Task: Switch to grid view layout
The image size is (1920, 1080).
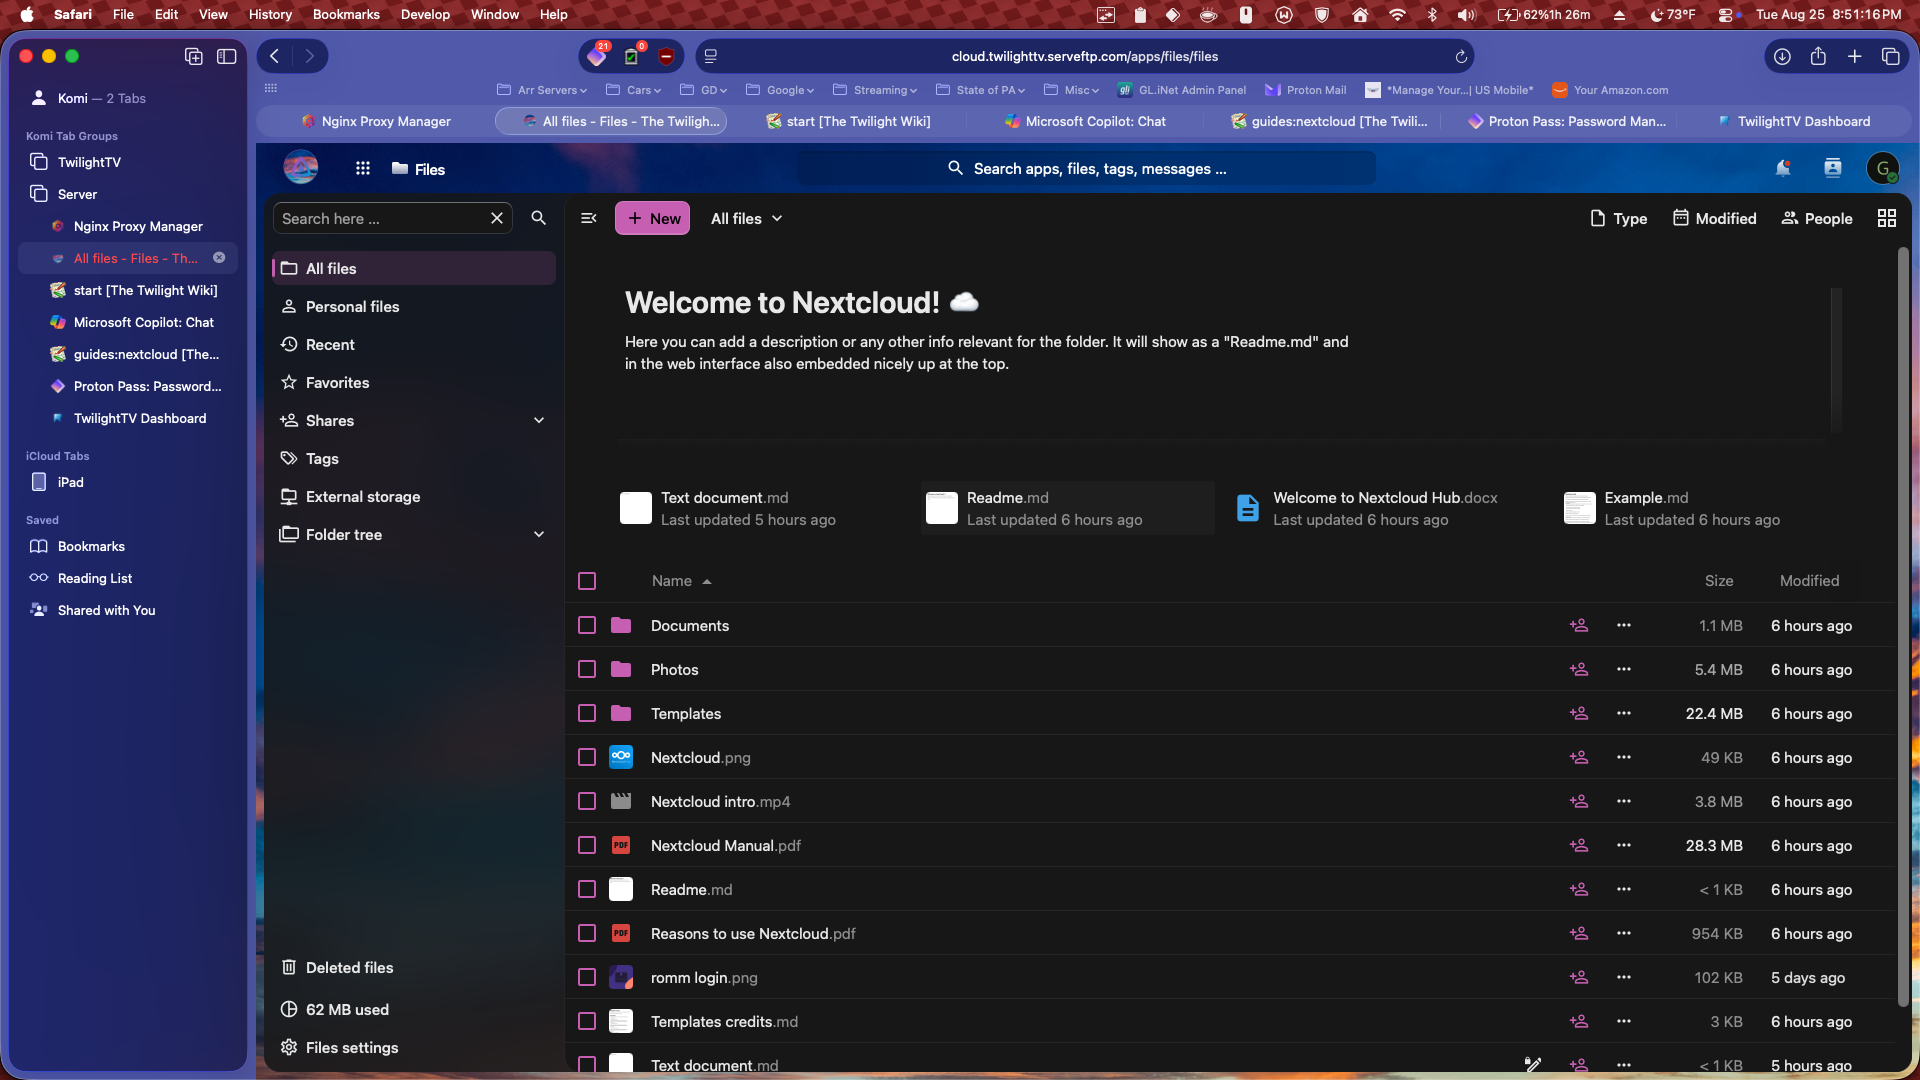Action: tap(1887, 218)
